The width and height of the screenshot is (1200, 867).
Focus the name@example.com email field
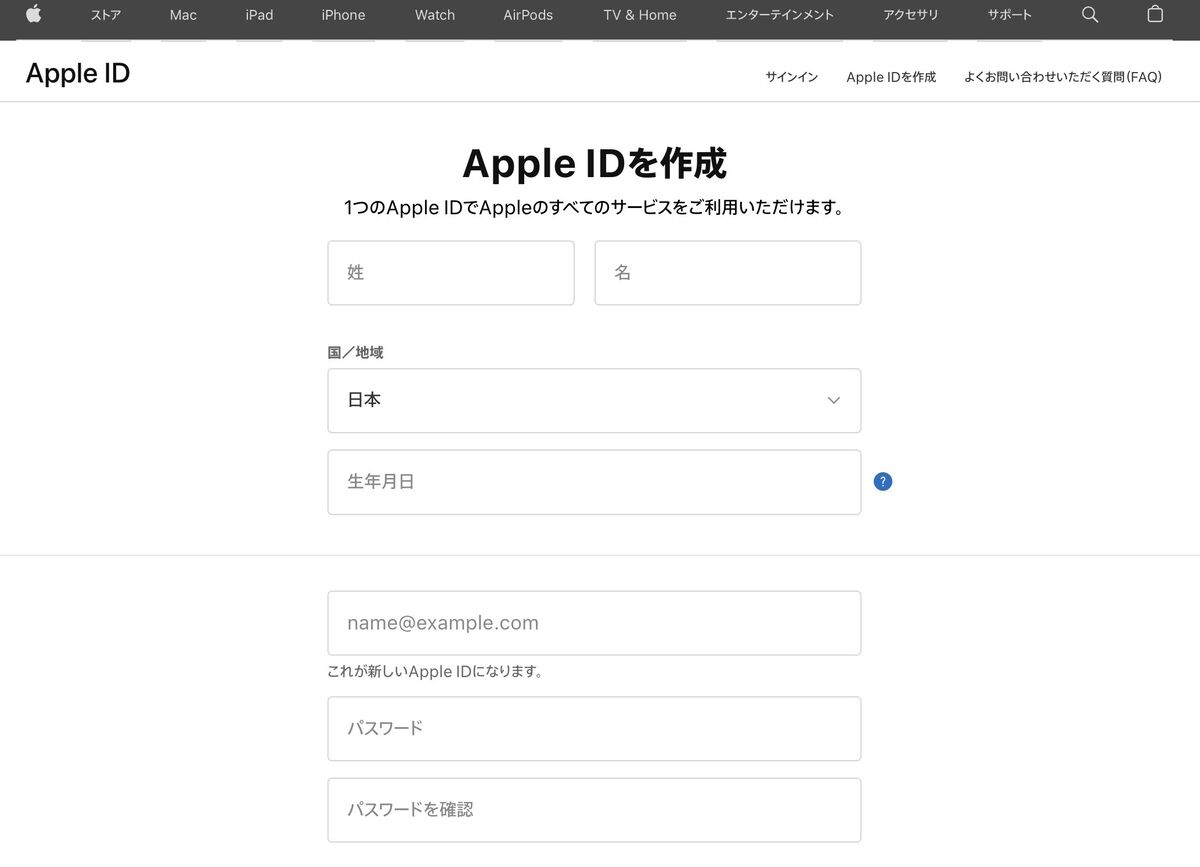[x=594, y=623]
